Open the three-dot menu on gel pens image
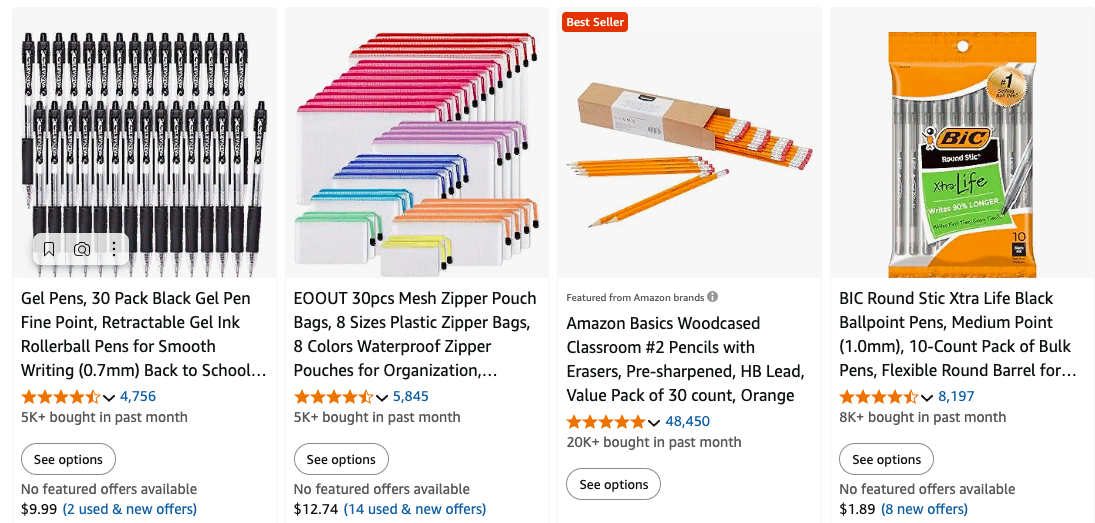 point(114,249)
